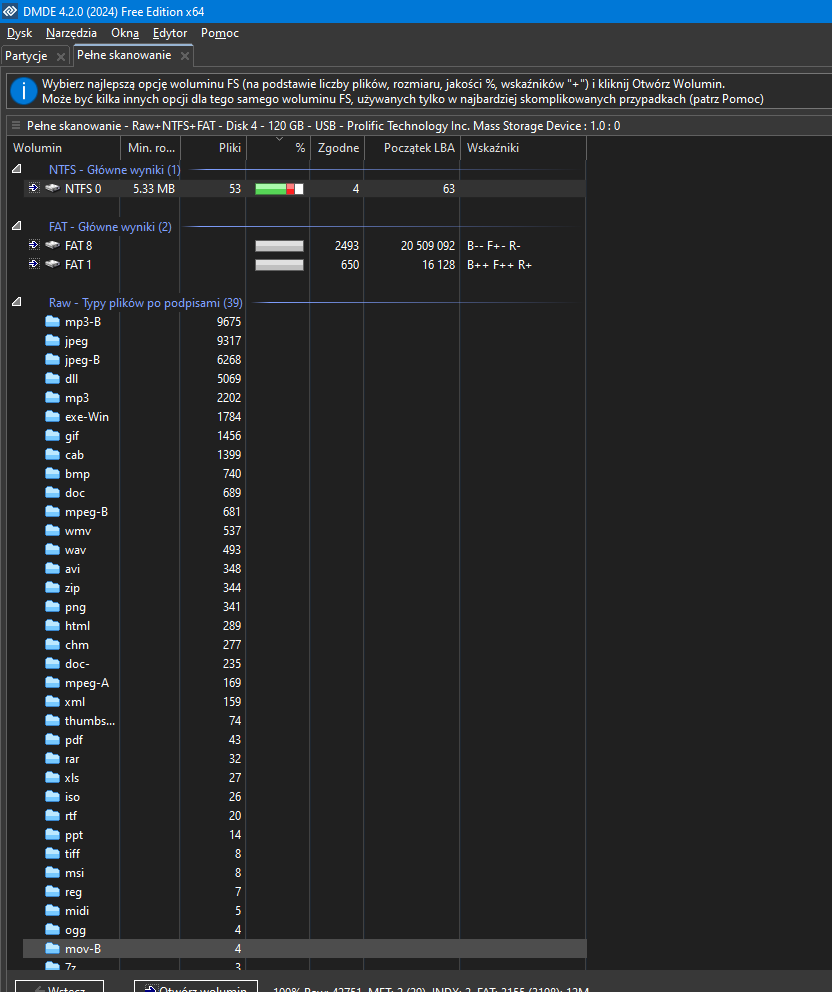
Task: Open the Pomoc menu
Action: 220,33
